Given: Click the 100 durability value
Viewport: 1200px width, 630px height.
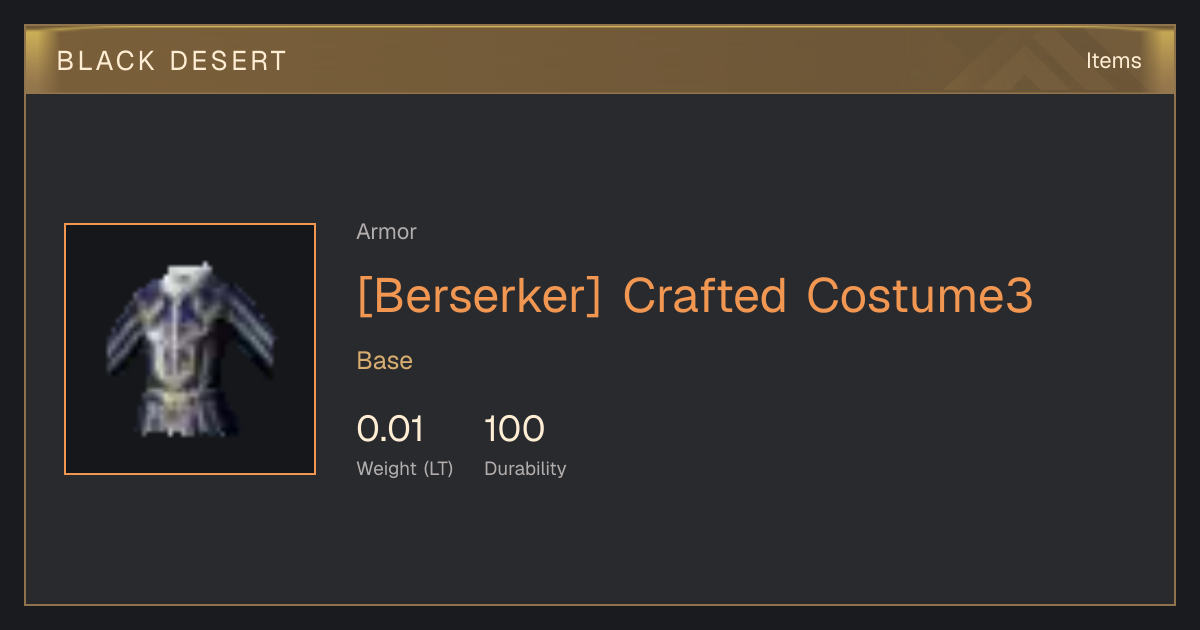Looking at the screenshot, I should point(514,429).
